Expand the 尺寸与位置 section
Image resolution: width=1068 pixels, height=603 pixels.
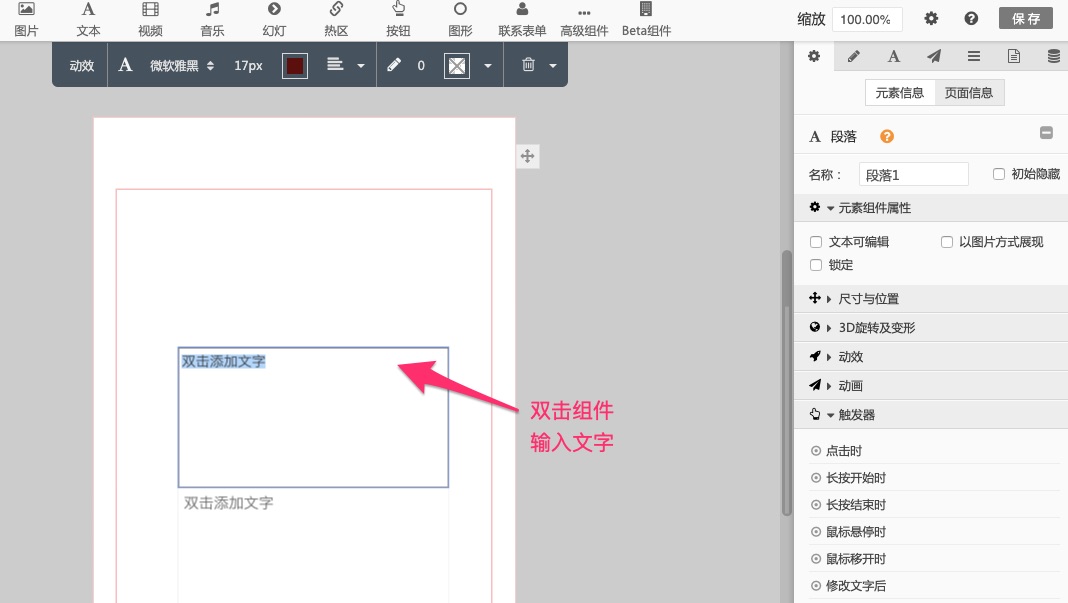pyautogui.click(x=867, y=299)
